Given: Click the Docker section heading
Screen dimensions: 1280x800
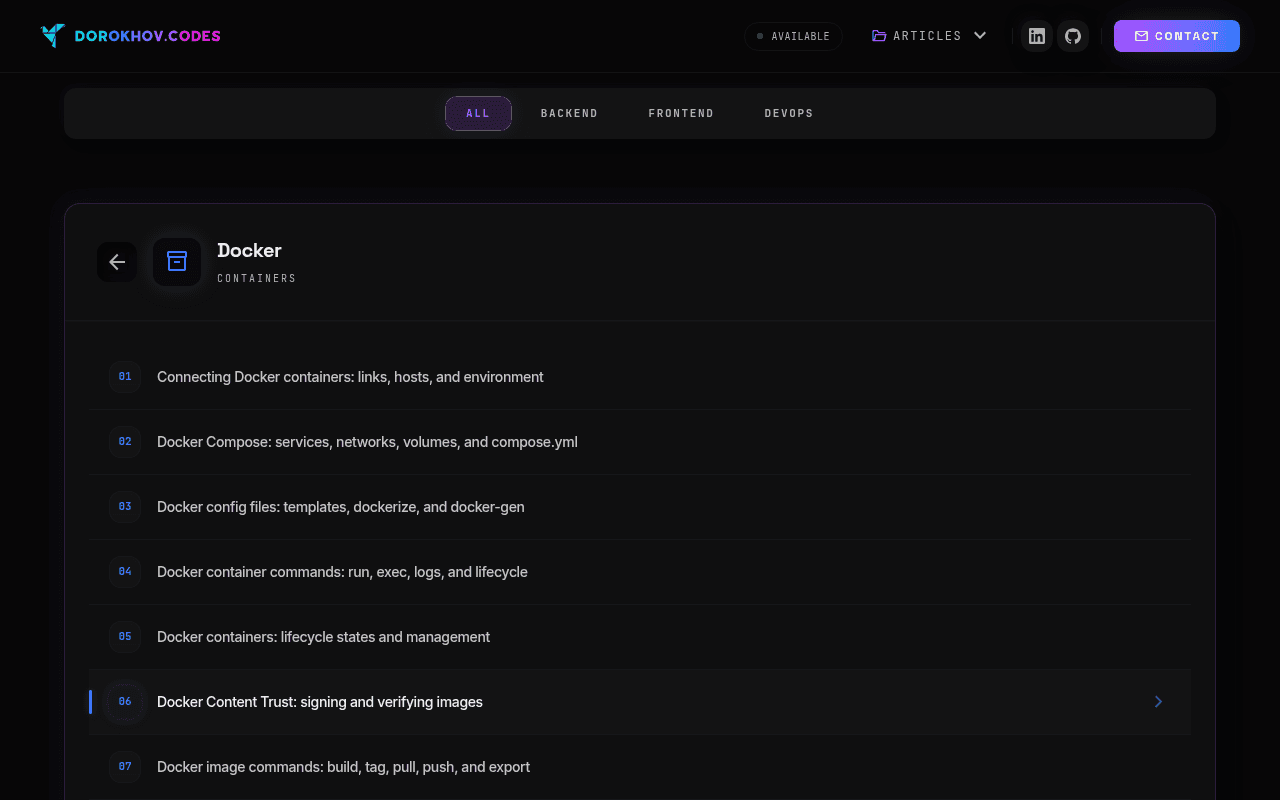Looking at the screenshot, I should (x=249, y=250).
